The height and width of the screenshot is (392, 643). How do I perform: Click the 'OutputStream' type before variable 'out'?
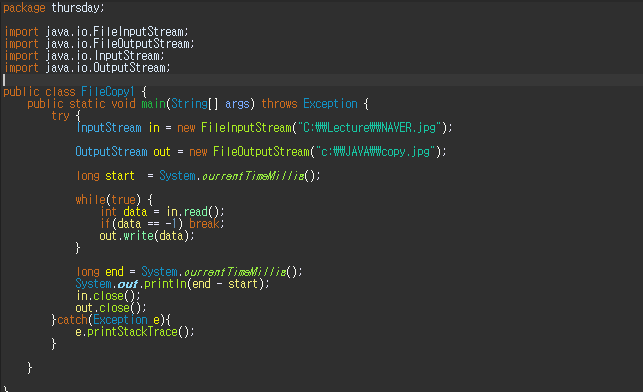[x=111, y=152]
